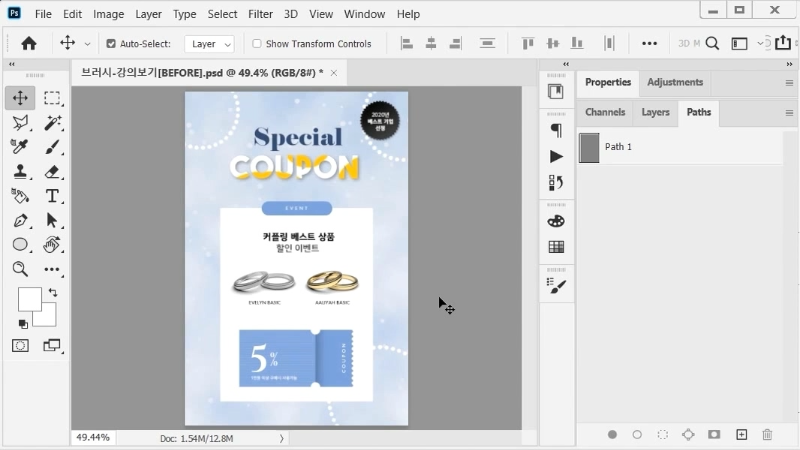Select the Horizontal Type tool

click(52, 196)
